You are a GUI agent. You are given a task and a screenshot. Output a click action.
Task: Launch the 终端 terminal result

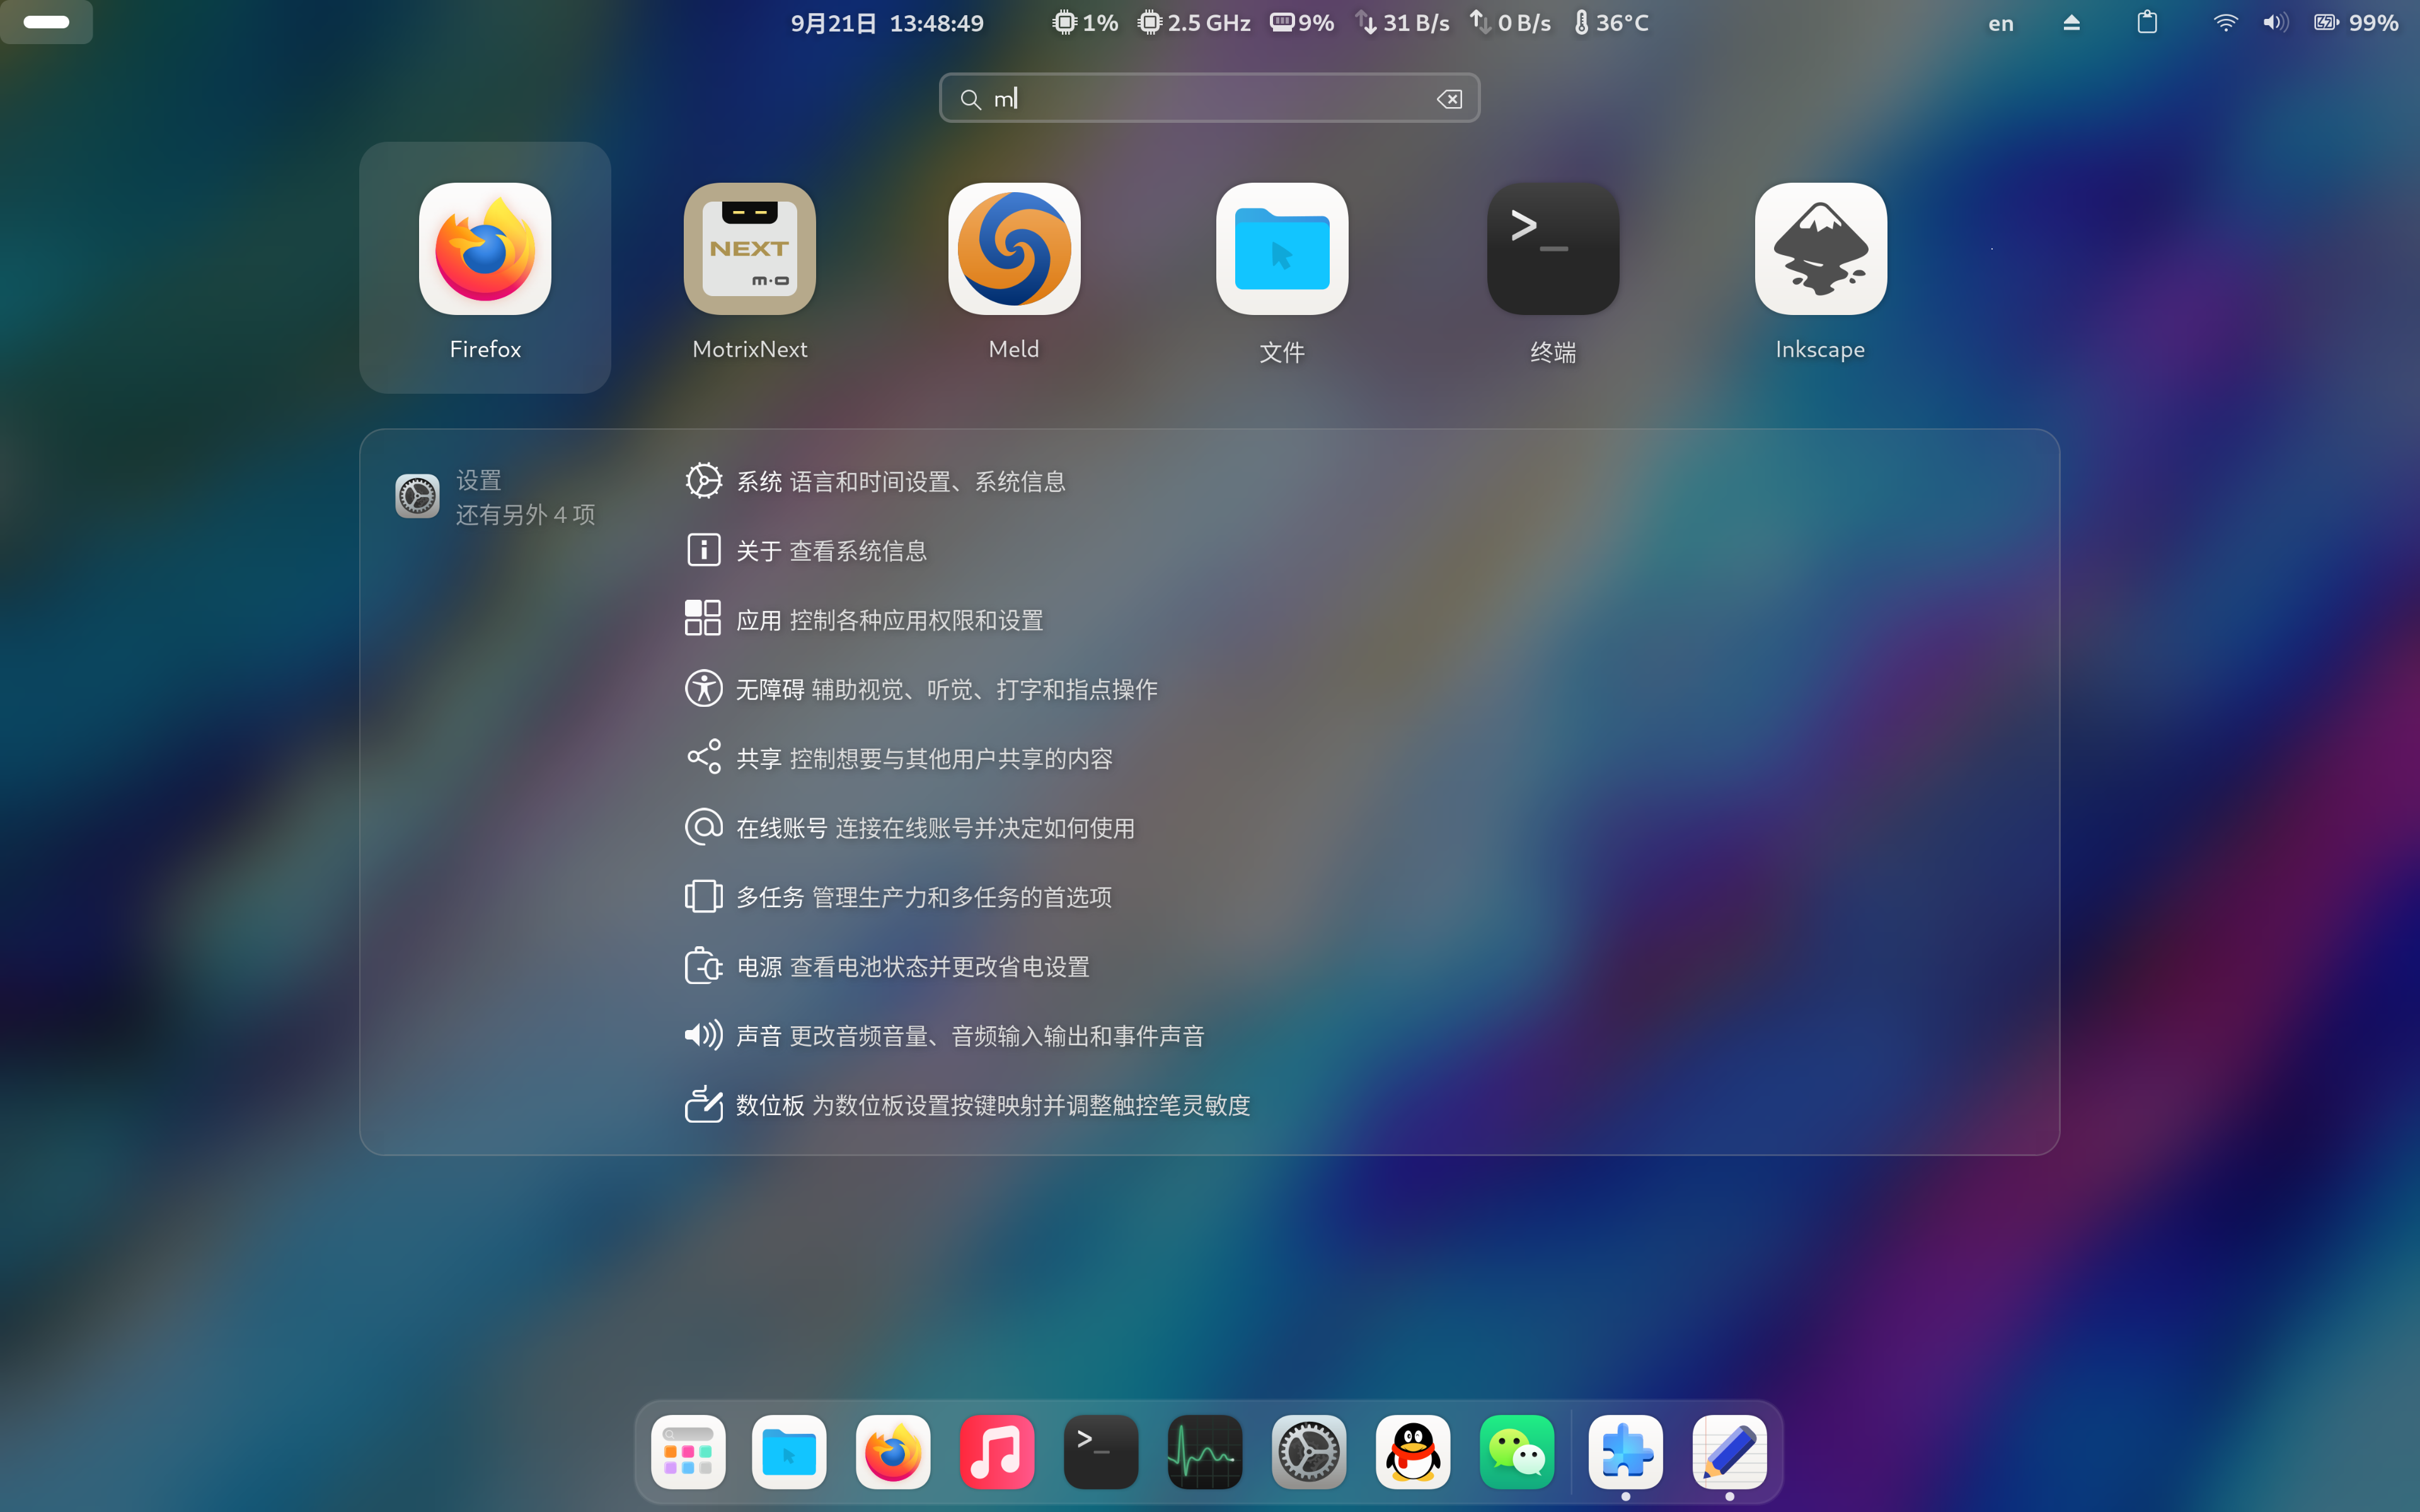pos(1553,267)
